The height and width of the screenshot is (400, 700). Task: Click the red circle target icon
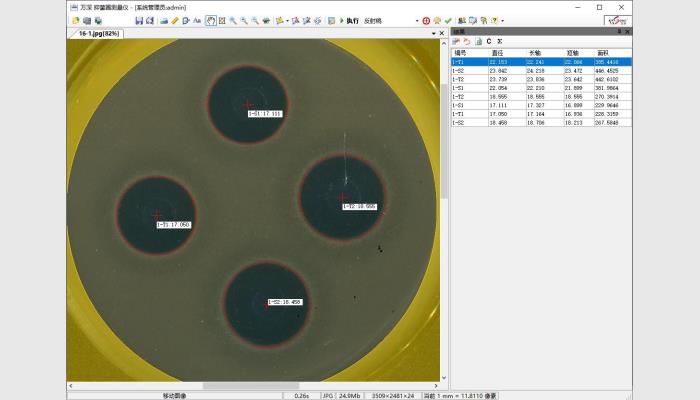point(426,20)
